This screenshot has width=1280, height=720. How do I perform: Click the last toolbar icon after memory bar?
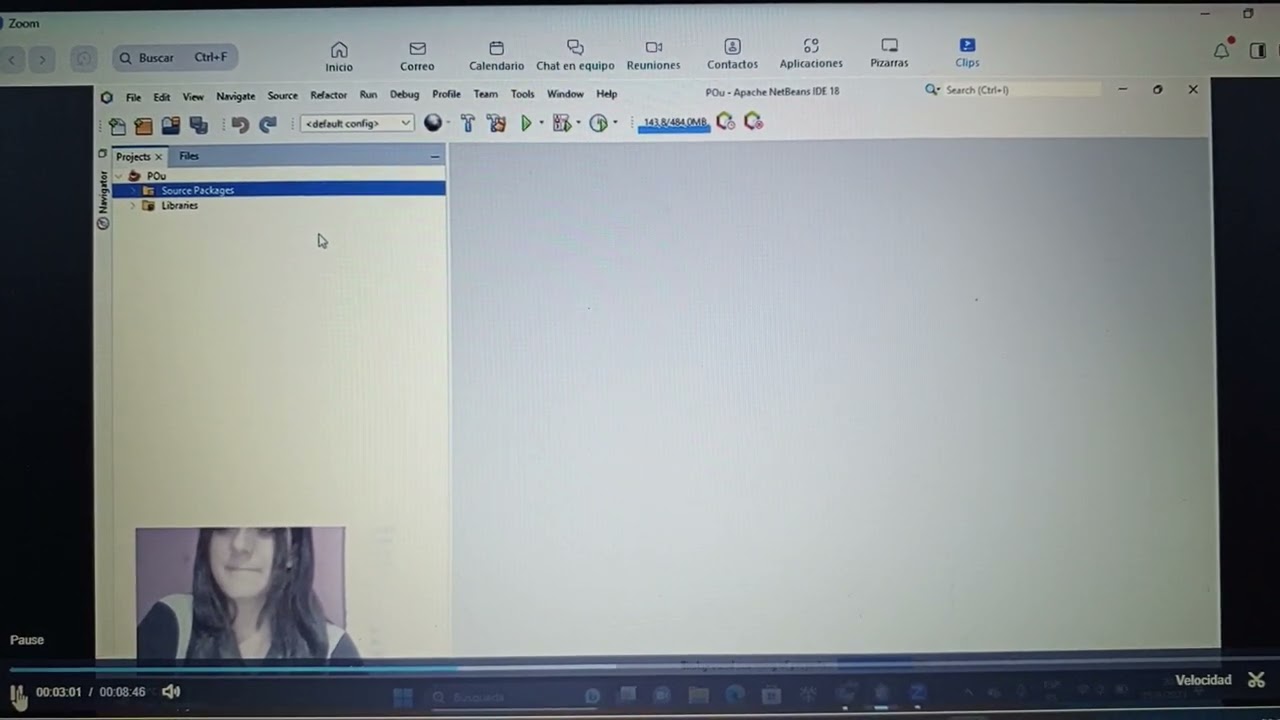point(754,122)
